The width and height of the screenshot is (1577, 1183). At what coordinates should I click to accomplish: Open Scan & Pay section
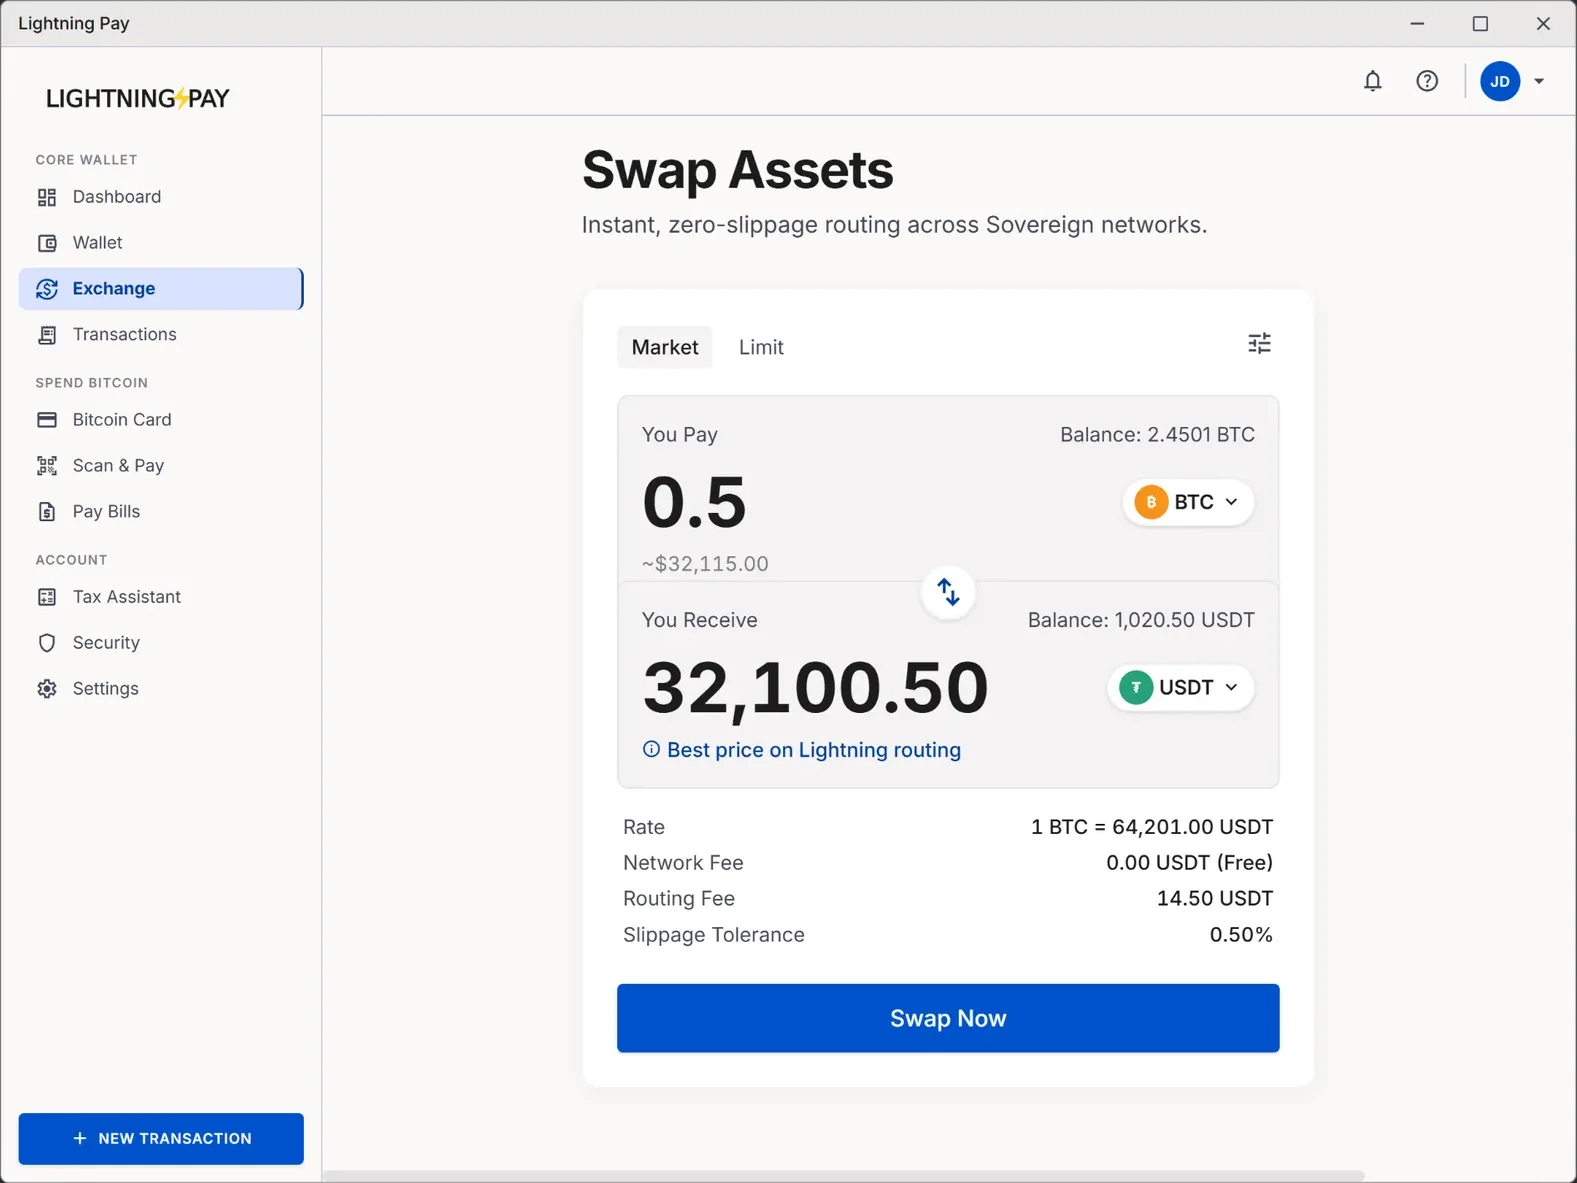coord(160,466)
